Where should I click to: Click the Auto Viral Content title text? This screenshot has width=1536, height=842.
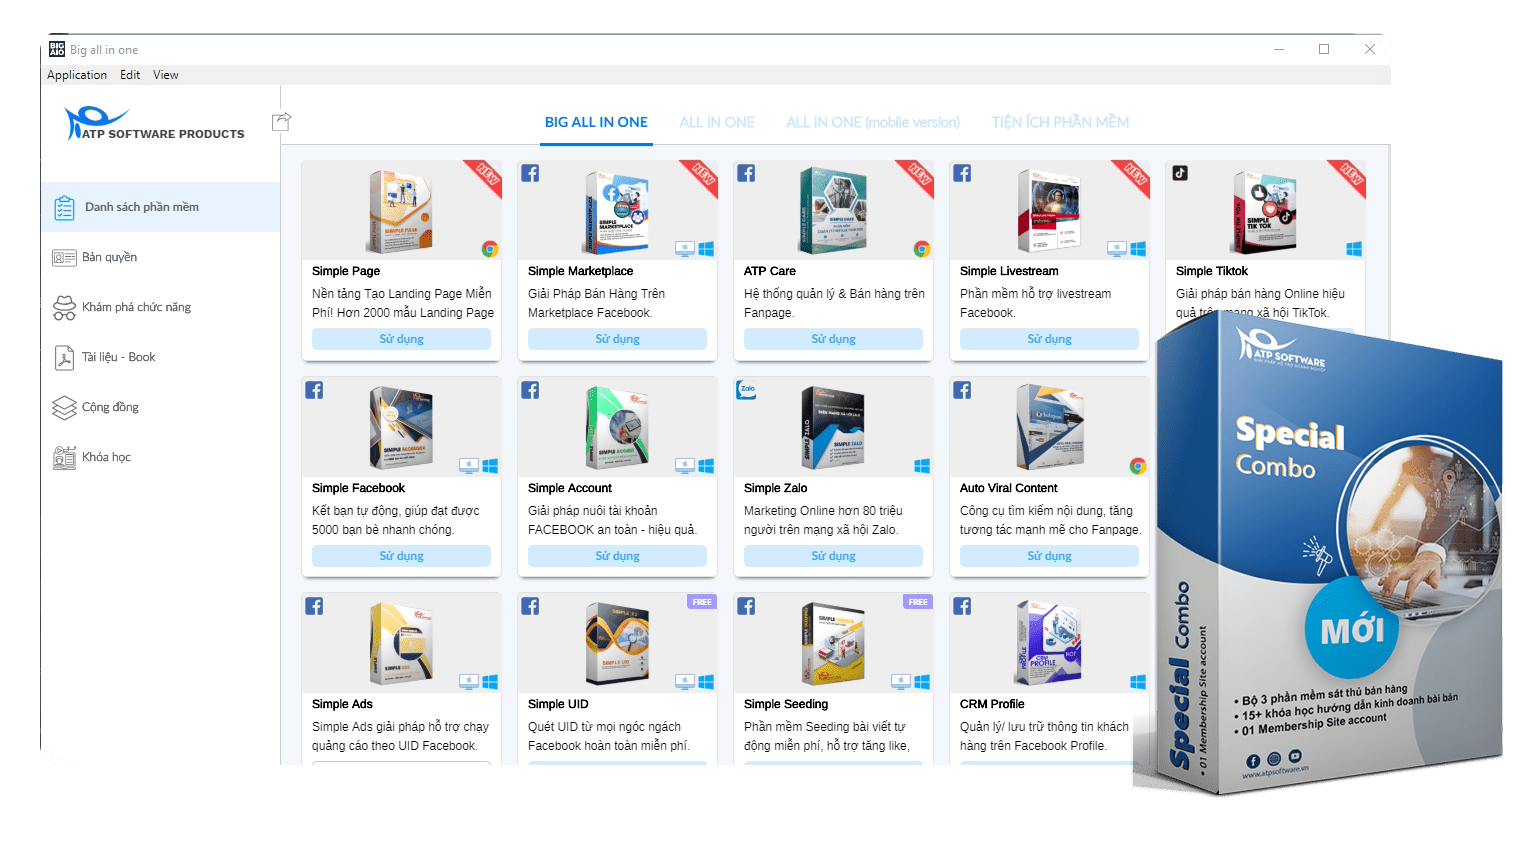[x=1009, y=488]
